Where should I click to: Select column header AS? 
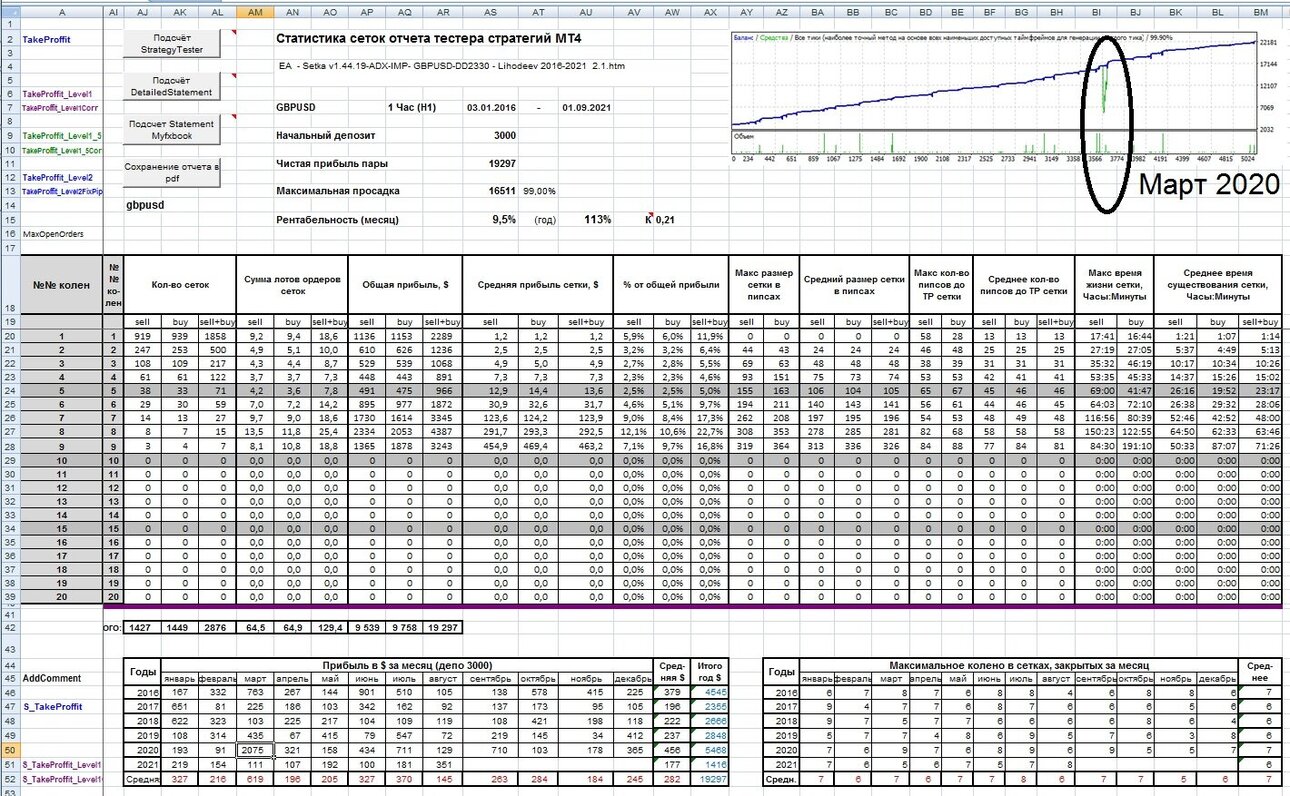pos(490,12)
